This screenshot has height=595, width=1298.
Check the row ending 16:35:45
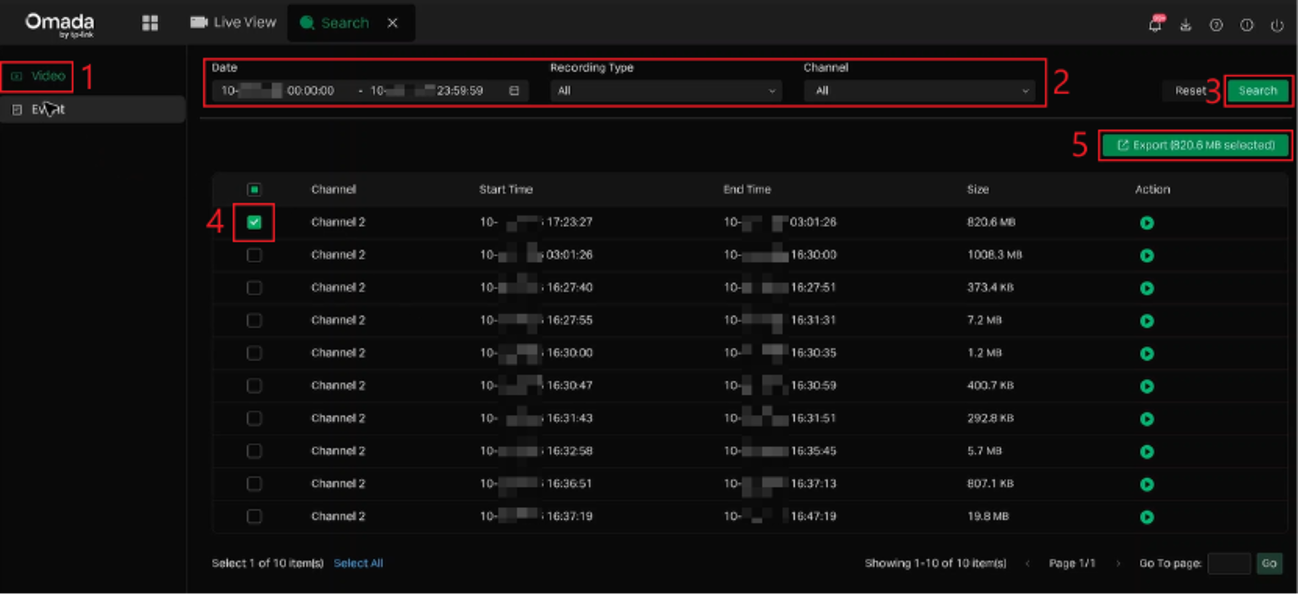[x=254, y=451]
